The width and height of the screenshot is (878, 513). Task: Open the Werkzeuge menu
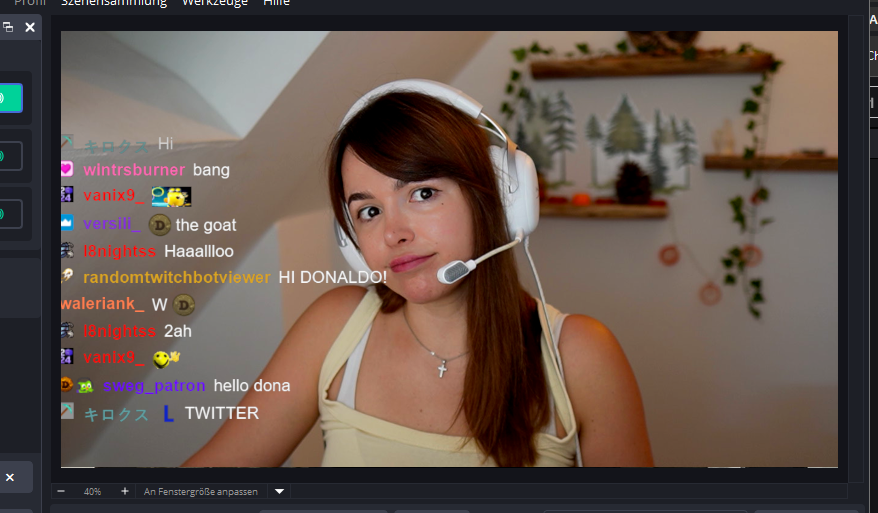point(214,3)
